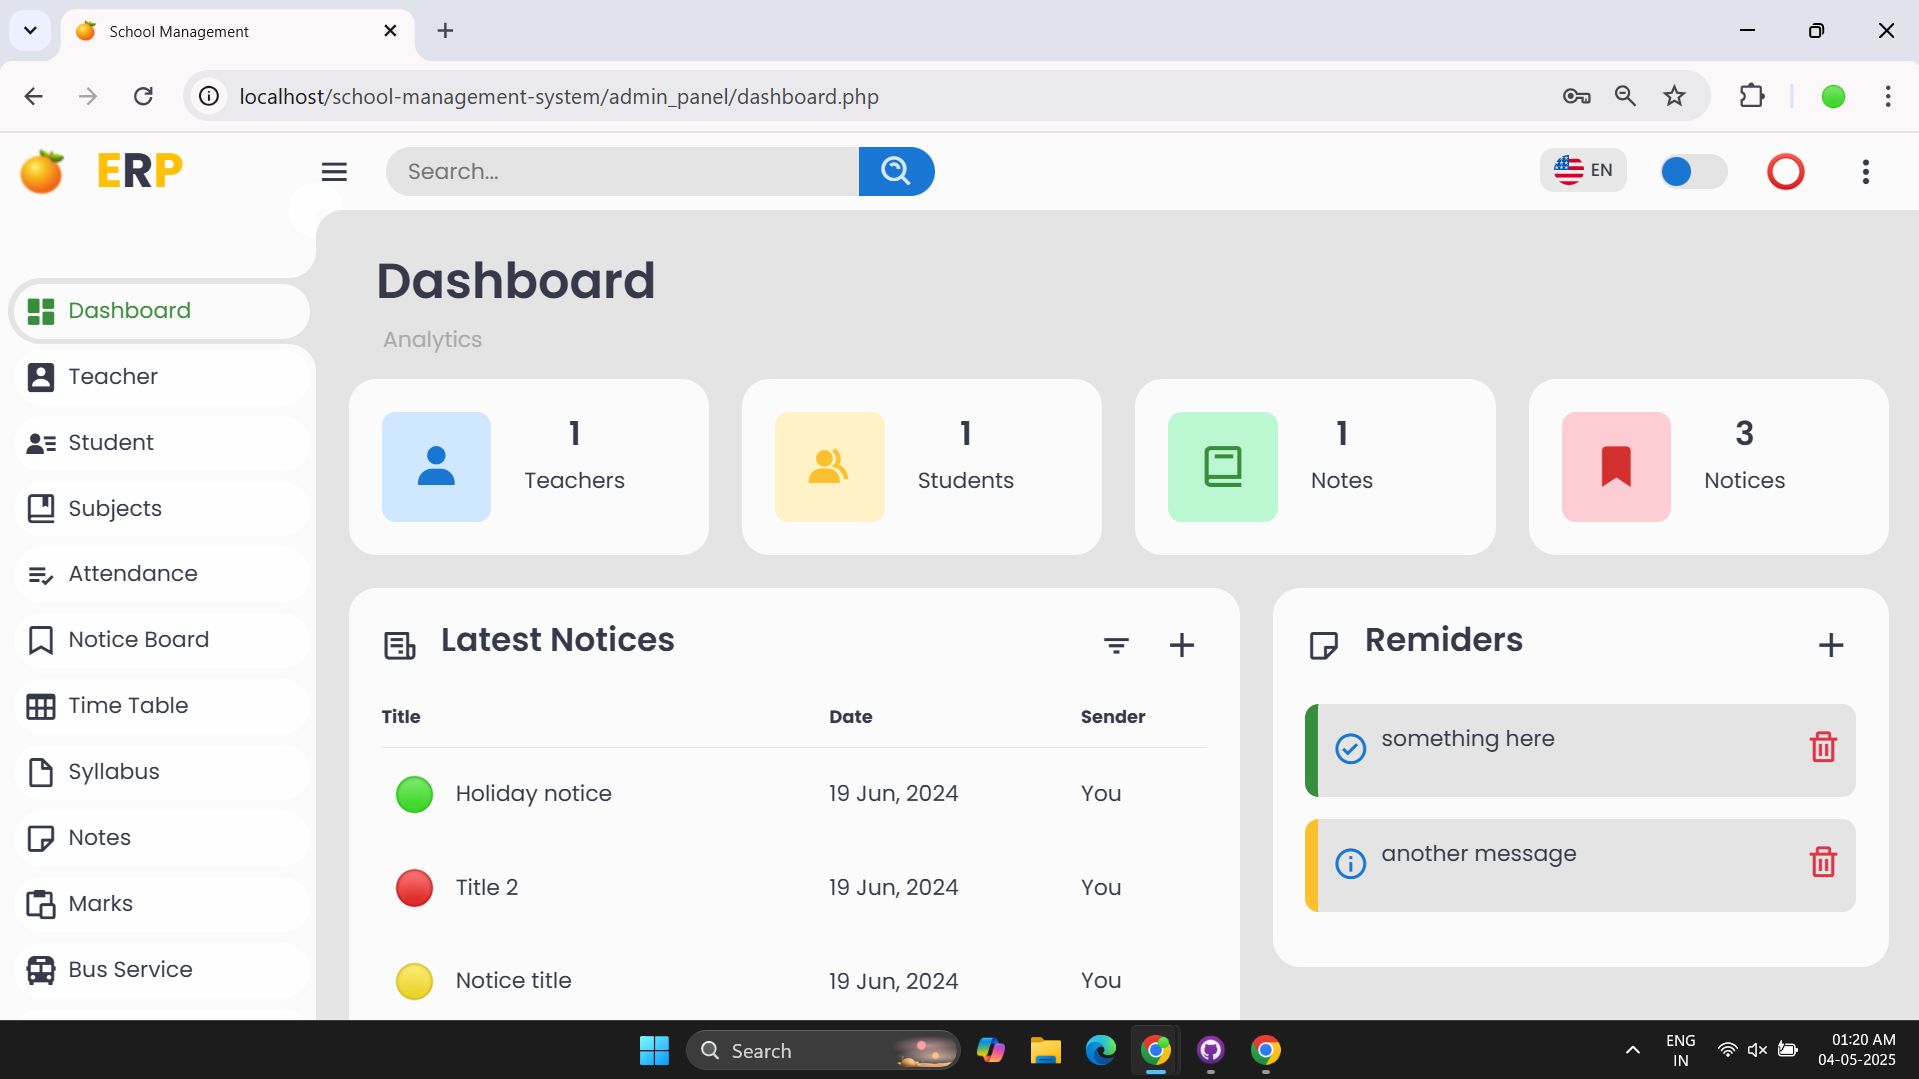Screen dimensions: 1919x1079
Task: Click the green Chrome profile avatar
Action: (1832, 96)
